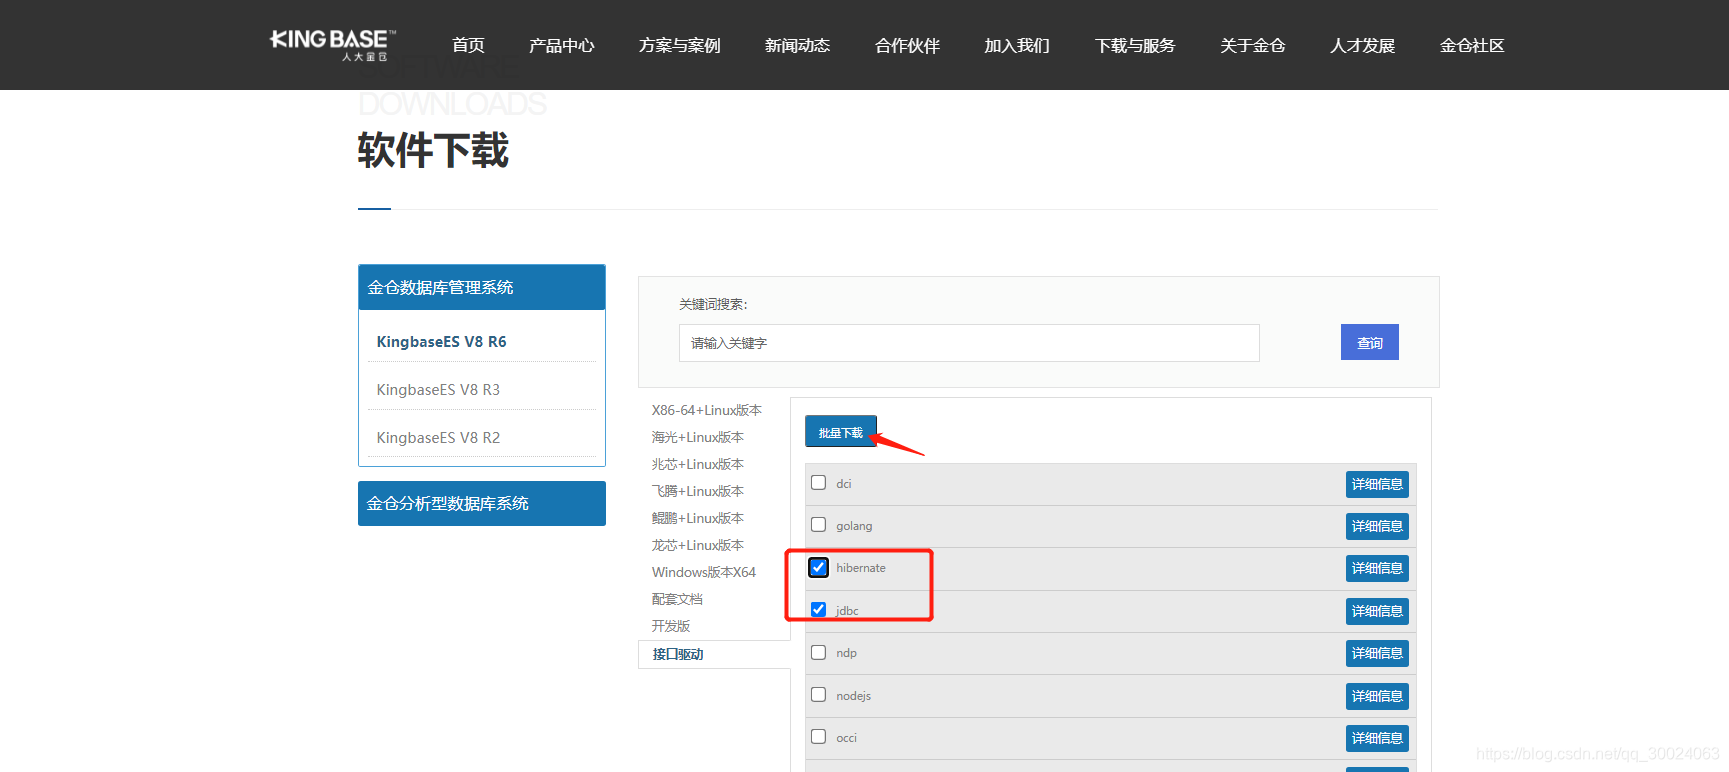Switch to the 海光+Linux版本 tab

coord(697,437)
